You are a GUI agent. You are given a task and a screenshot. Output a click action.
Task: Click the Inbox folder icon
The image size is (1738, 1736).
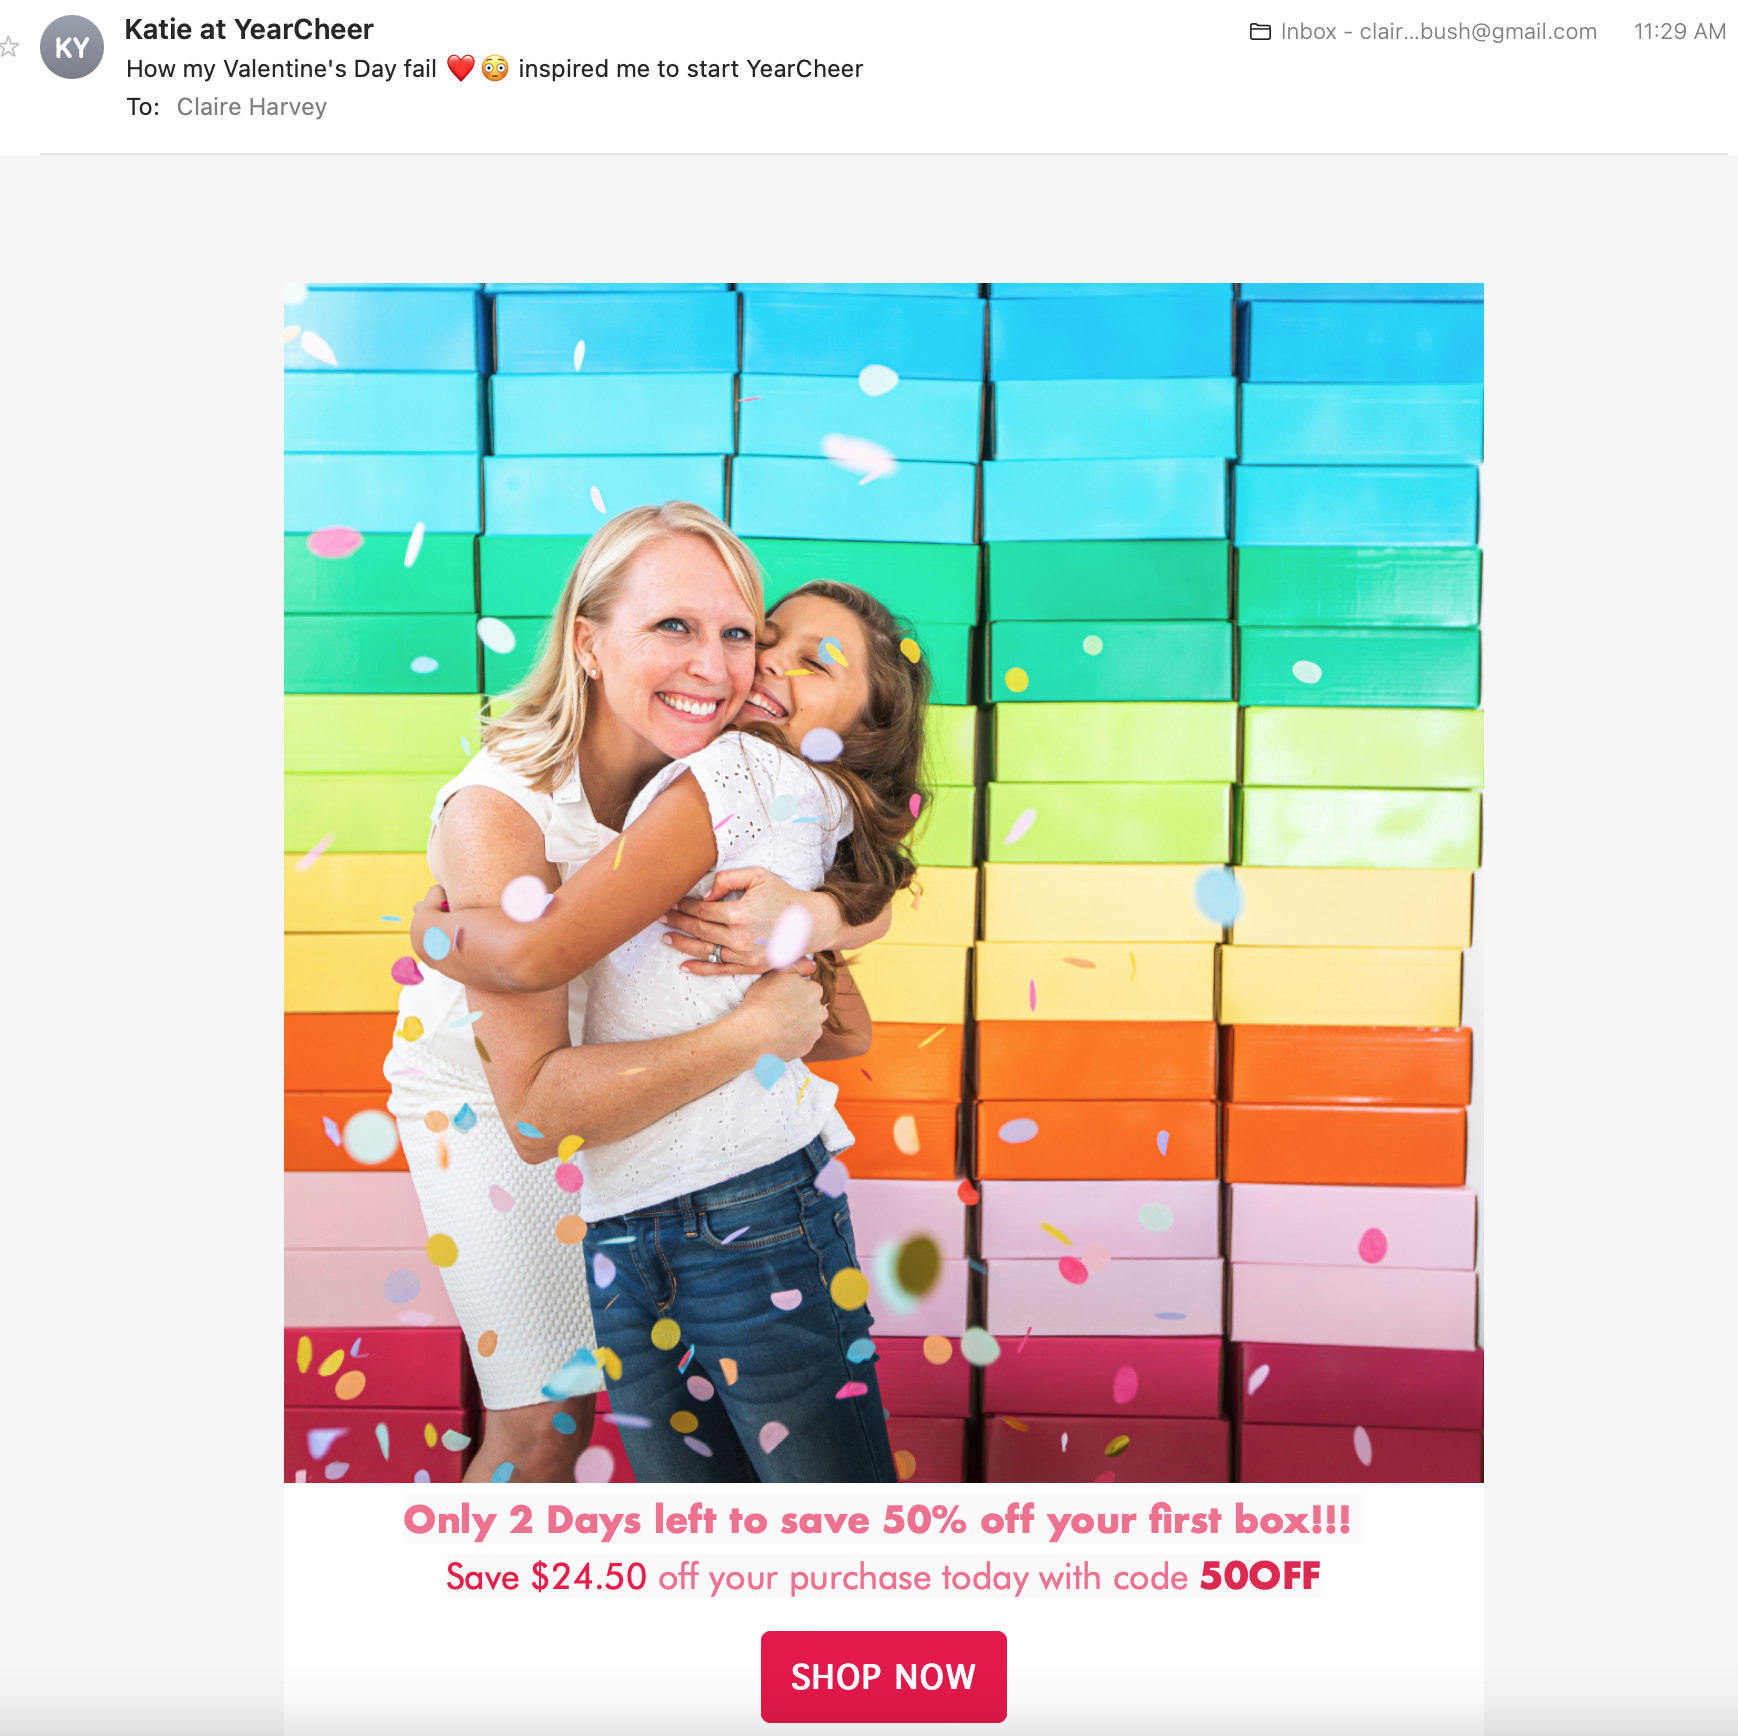pyautogui.click(x=1260, y=32)
